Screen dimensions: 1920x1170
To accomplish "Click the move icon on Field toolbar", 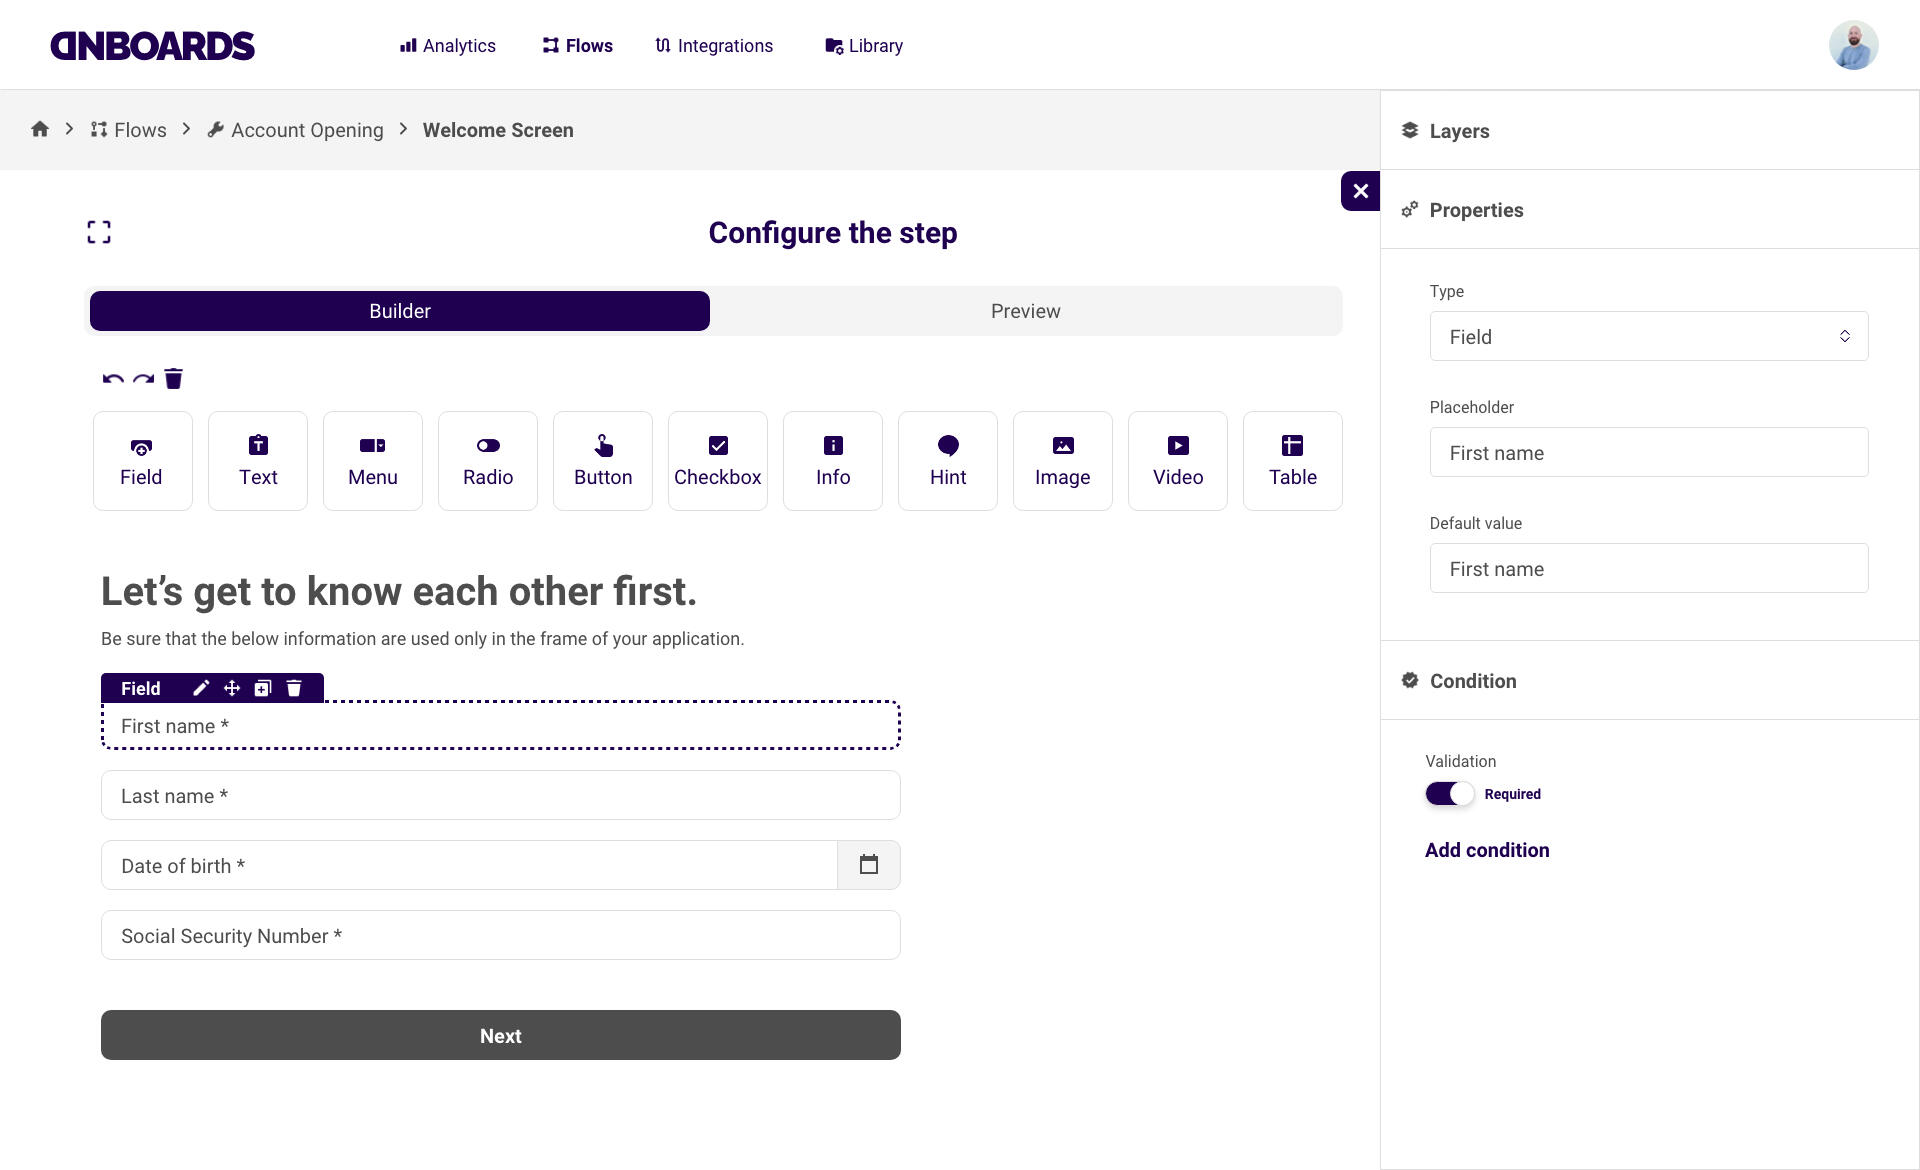I will point(232,688).
